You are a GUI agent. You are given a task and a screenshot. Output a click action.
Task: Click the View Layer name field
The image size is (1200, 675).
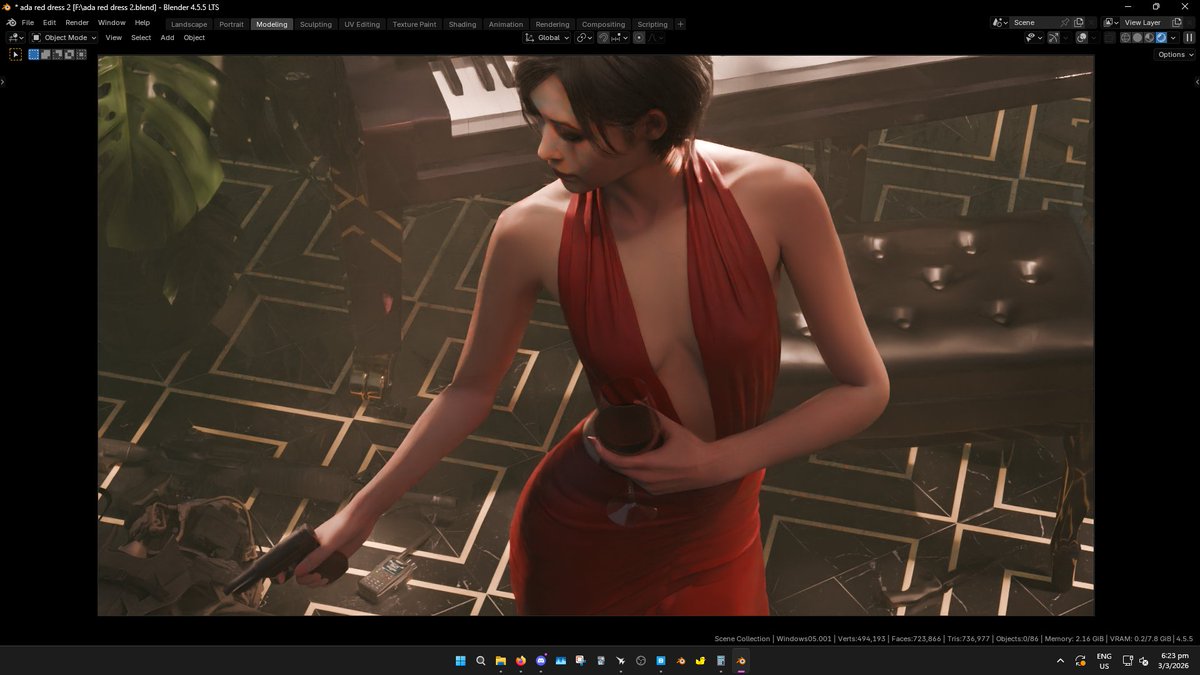(x=1145, y=22)
